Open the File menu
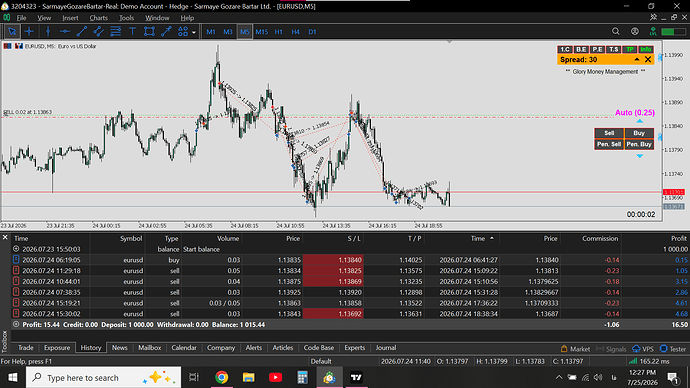The height and width of the screenshot is (388, 690). pos(21,18)
